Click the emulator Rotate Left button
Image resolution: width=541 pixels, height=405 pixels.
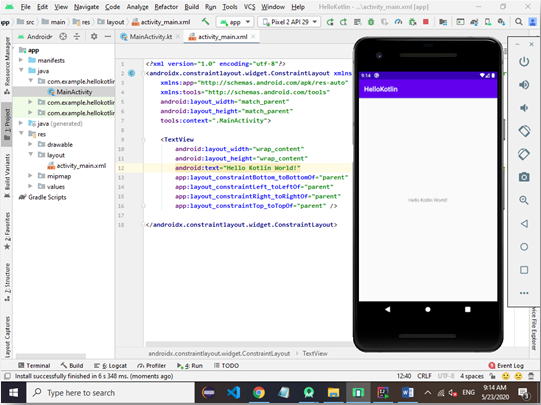tap(524, 131)
